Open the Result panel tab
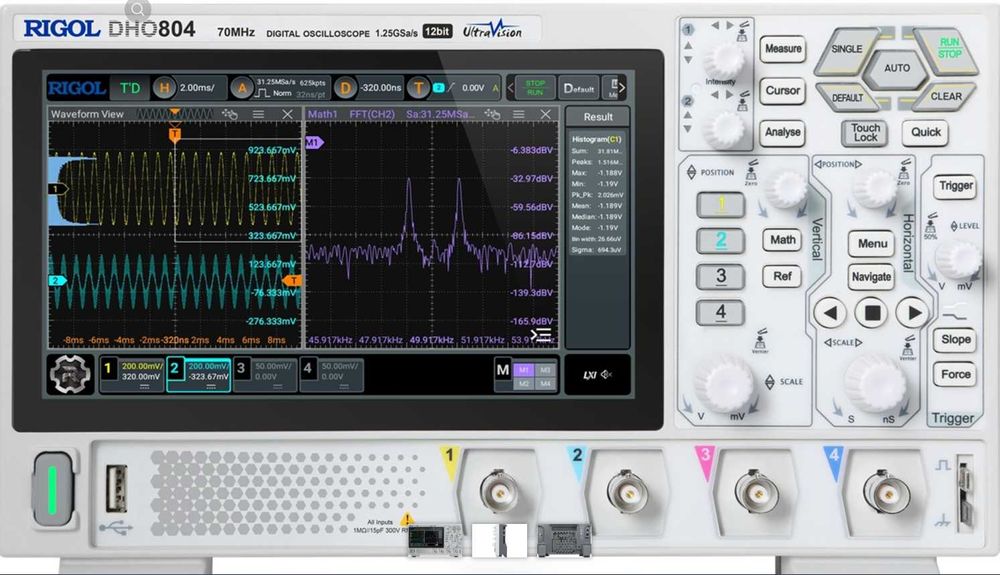Image resolution: width=1000 pixels, height=575 pixels. pyautogui.click(x=598, y=117)
